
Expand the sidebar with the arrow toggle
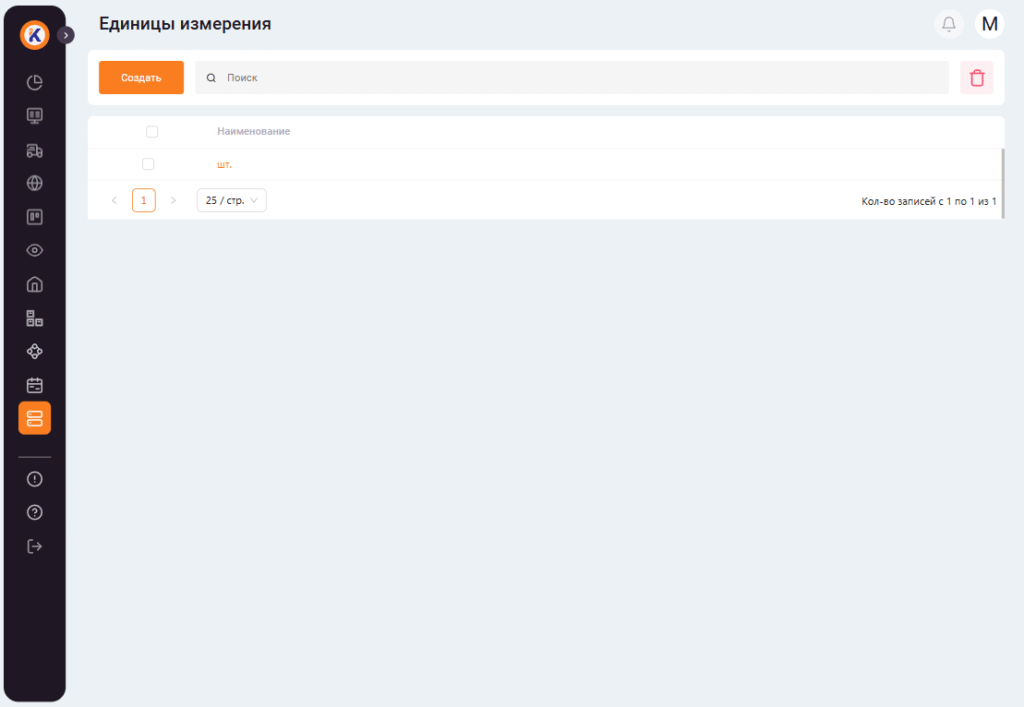tap(66, 35)
